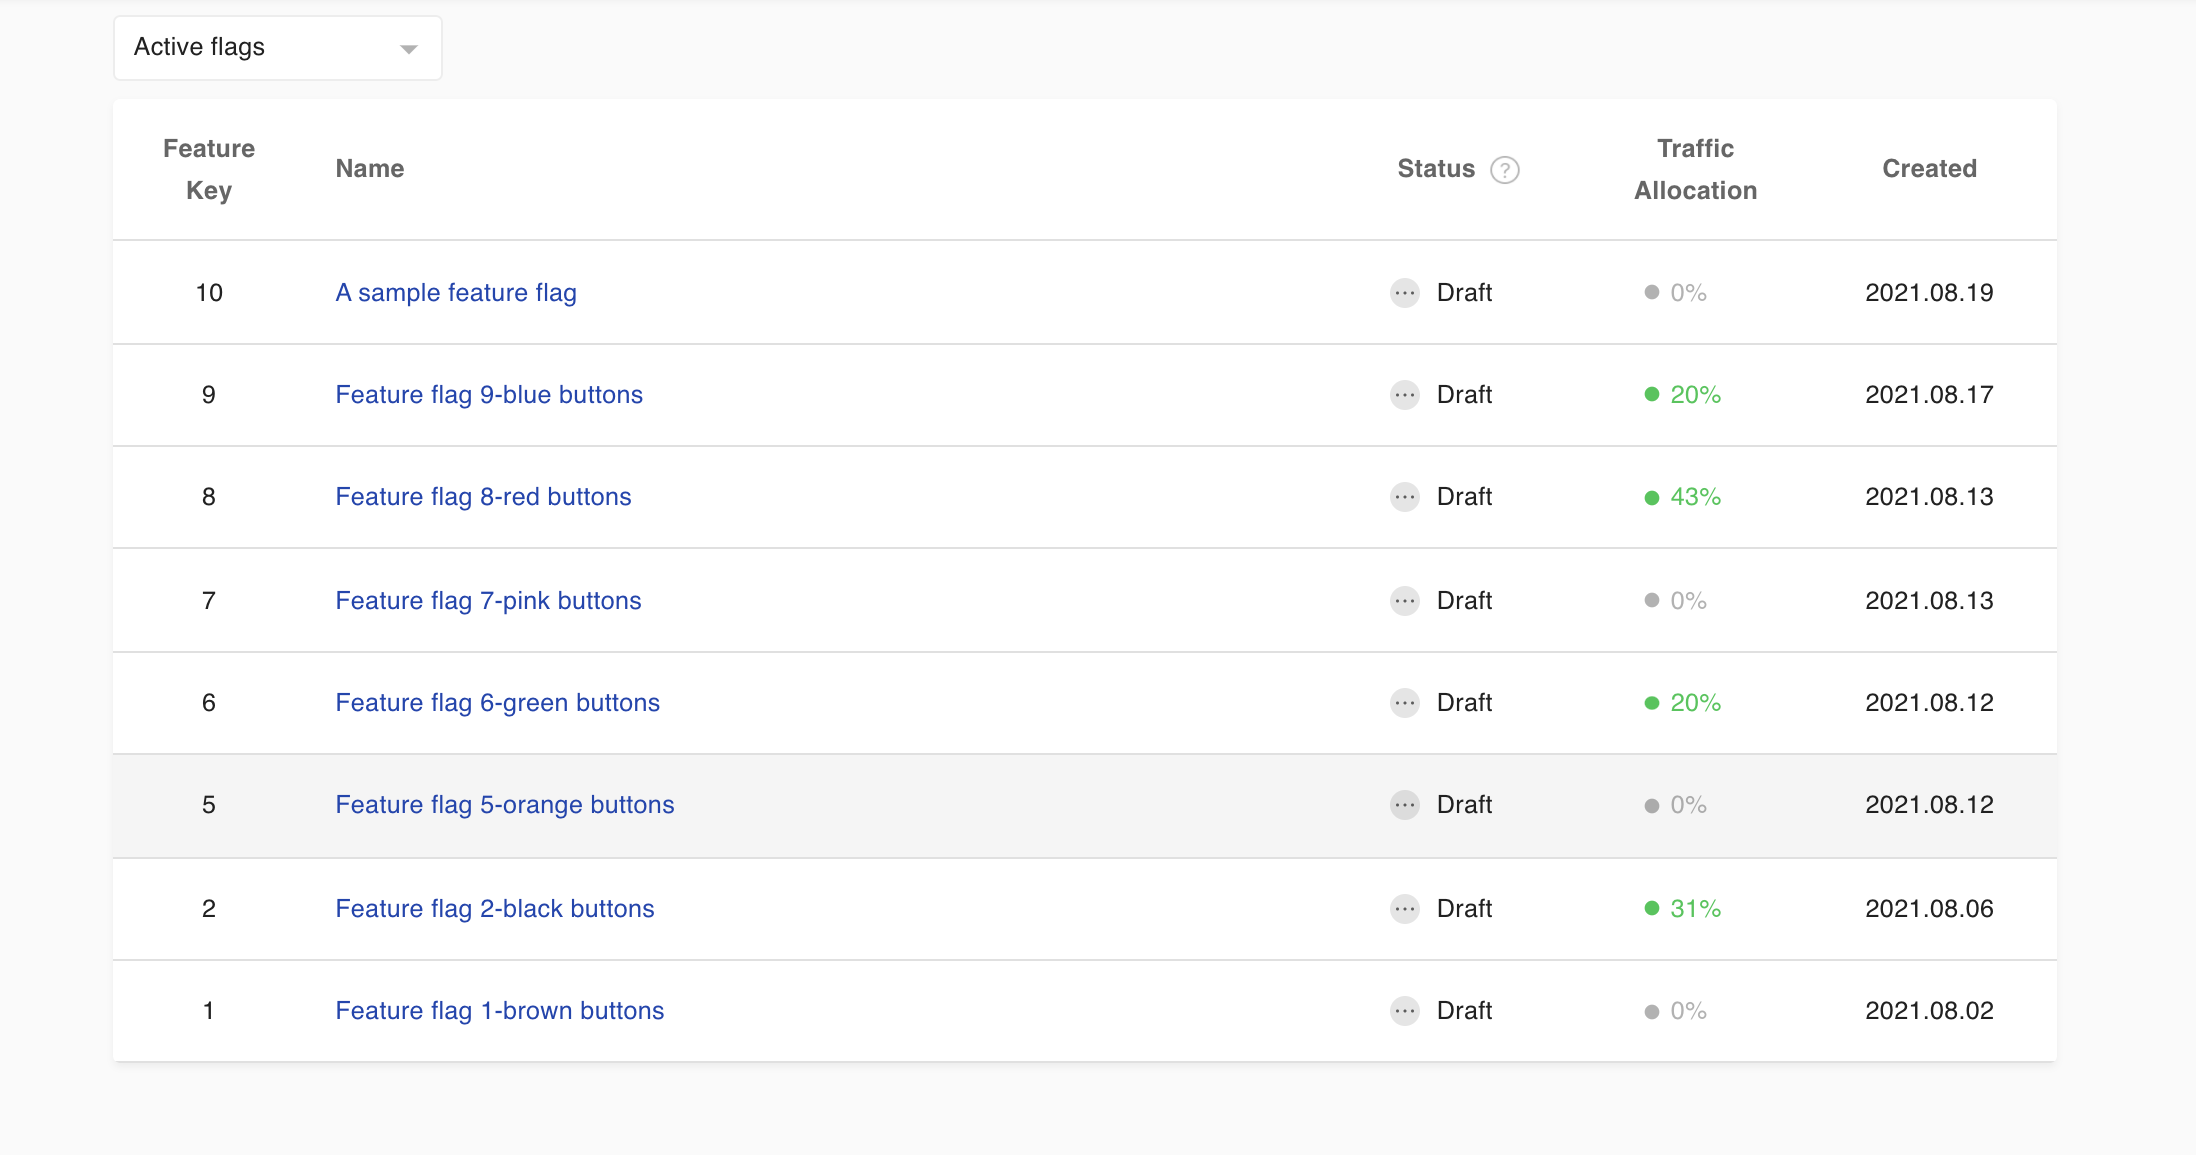
Task: Open Feature flag 6-green buttons
Action: (x=497, y=703)
